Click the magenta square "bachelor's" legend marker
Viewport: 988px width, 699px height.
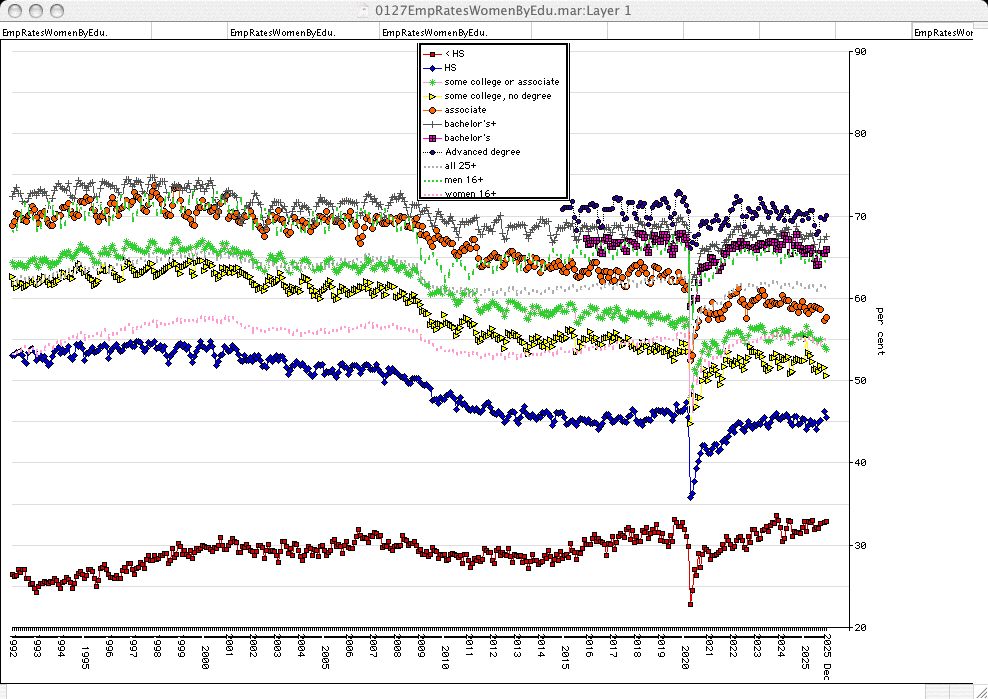431,138
